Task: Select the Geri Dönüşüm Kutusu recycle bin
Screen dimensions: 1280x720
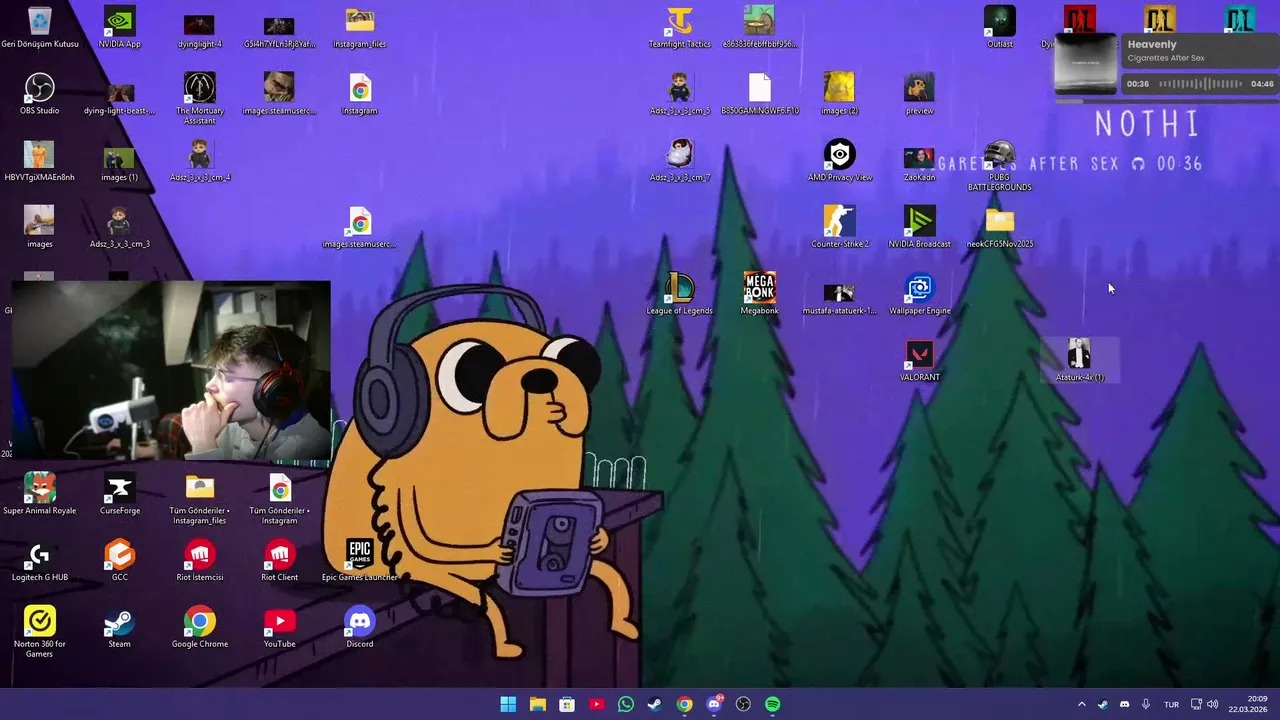Action: [x=39, y=28]
